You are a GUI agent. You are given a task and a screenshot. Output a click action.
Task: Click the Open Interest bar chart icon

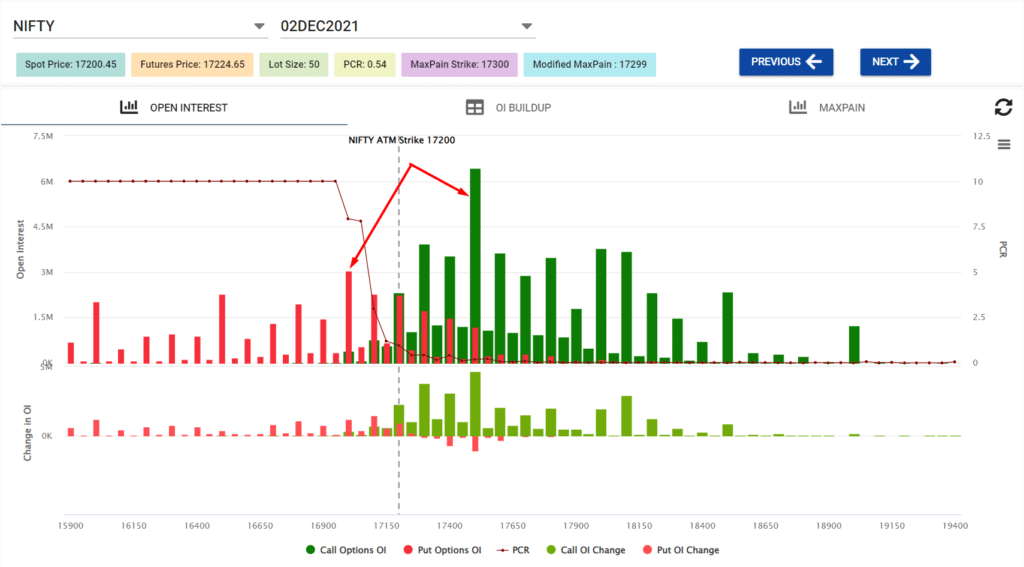(129, 106)
